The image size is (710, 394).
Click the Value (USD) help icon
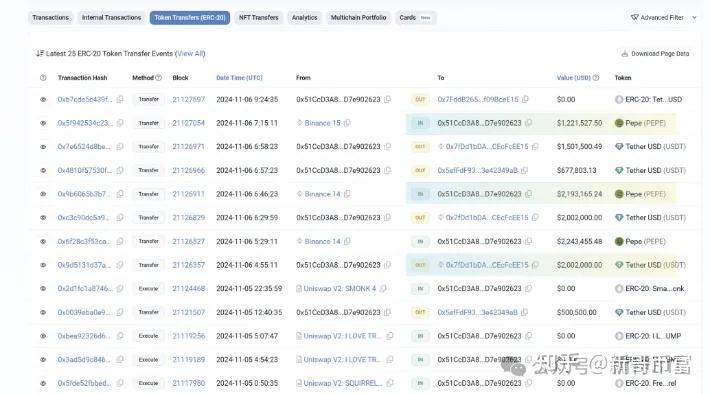(596, 78)
